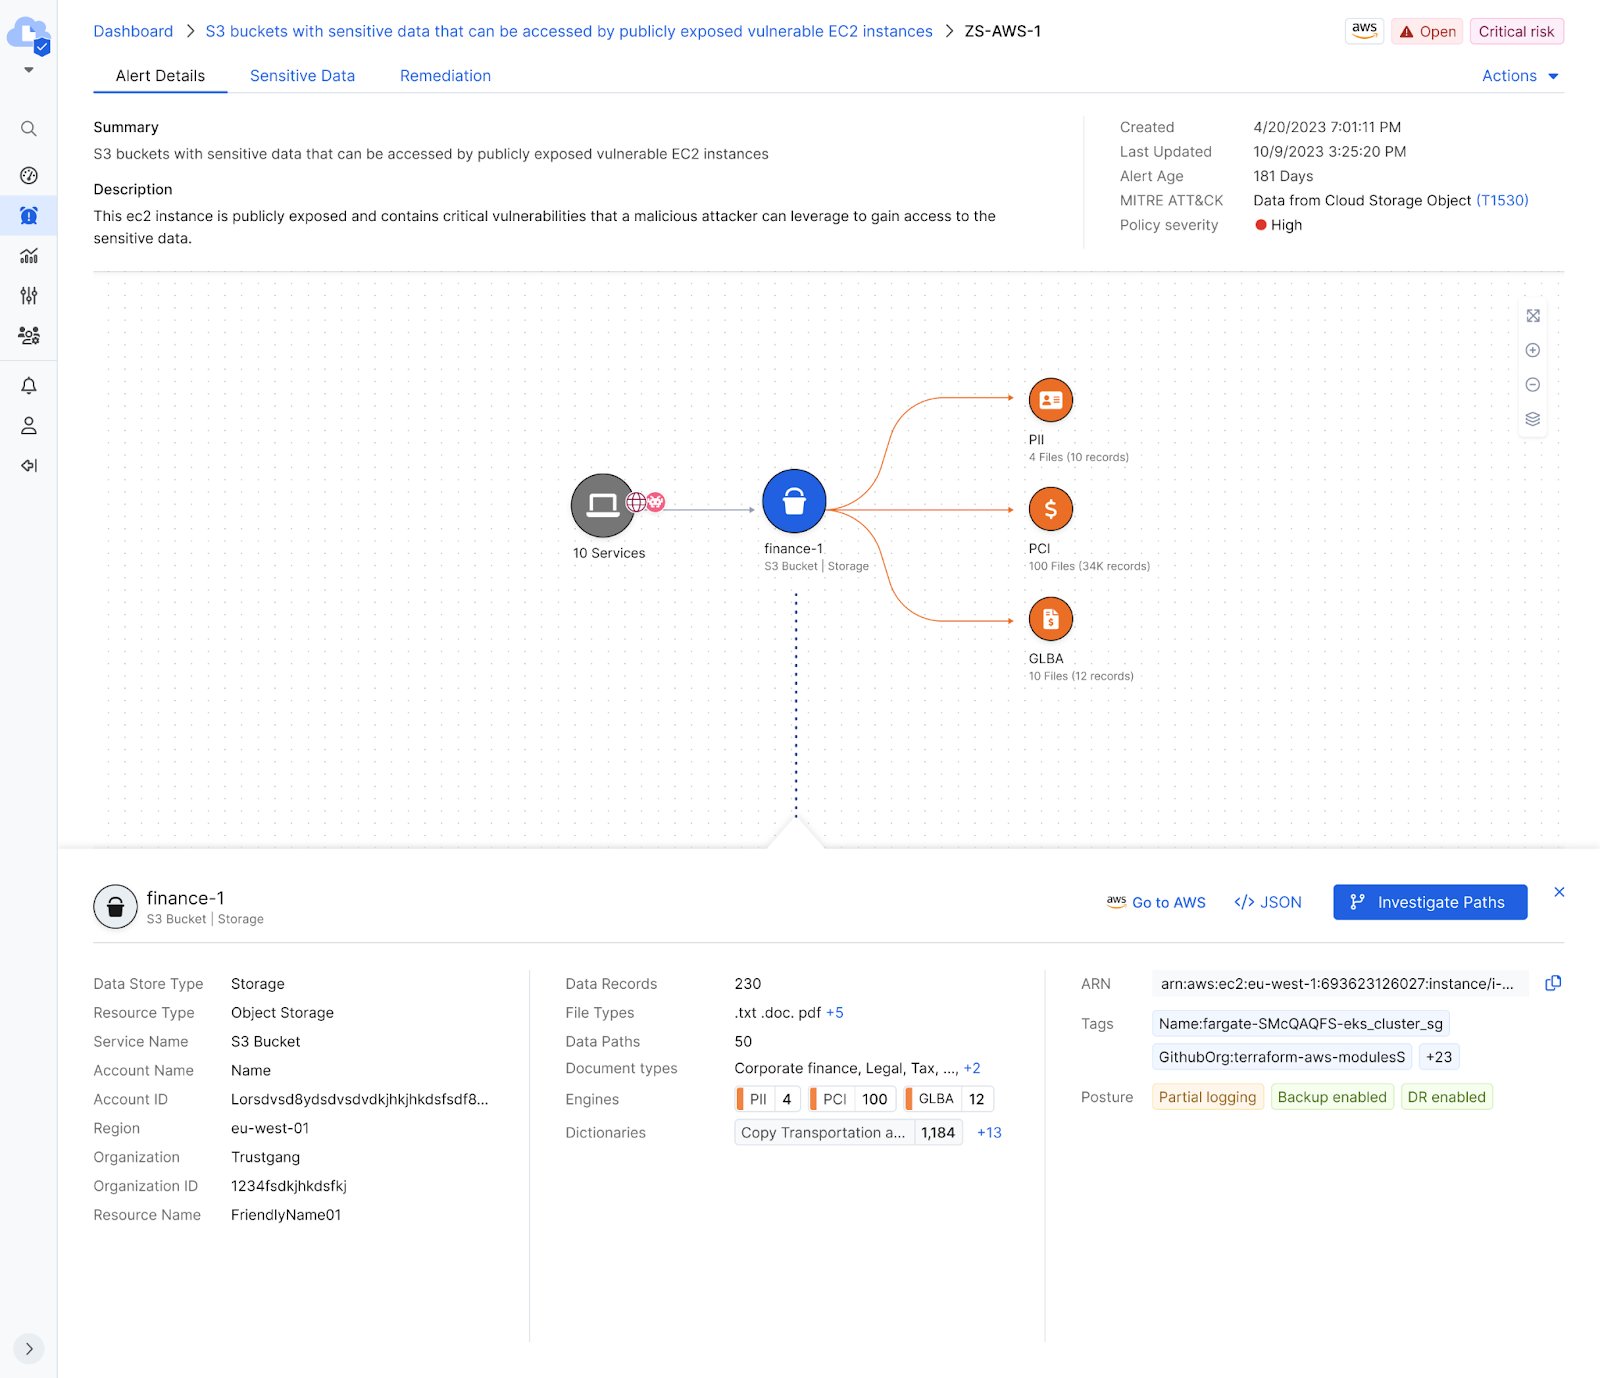
Task: Click the fit-to-screen icon on the graph
Action: [1532, 316]
